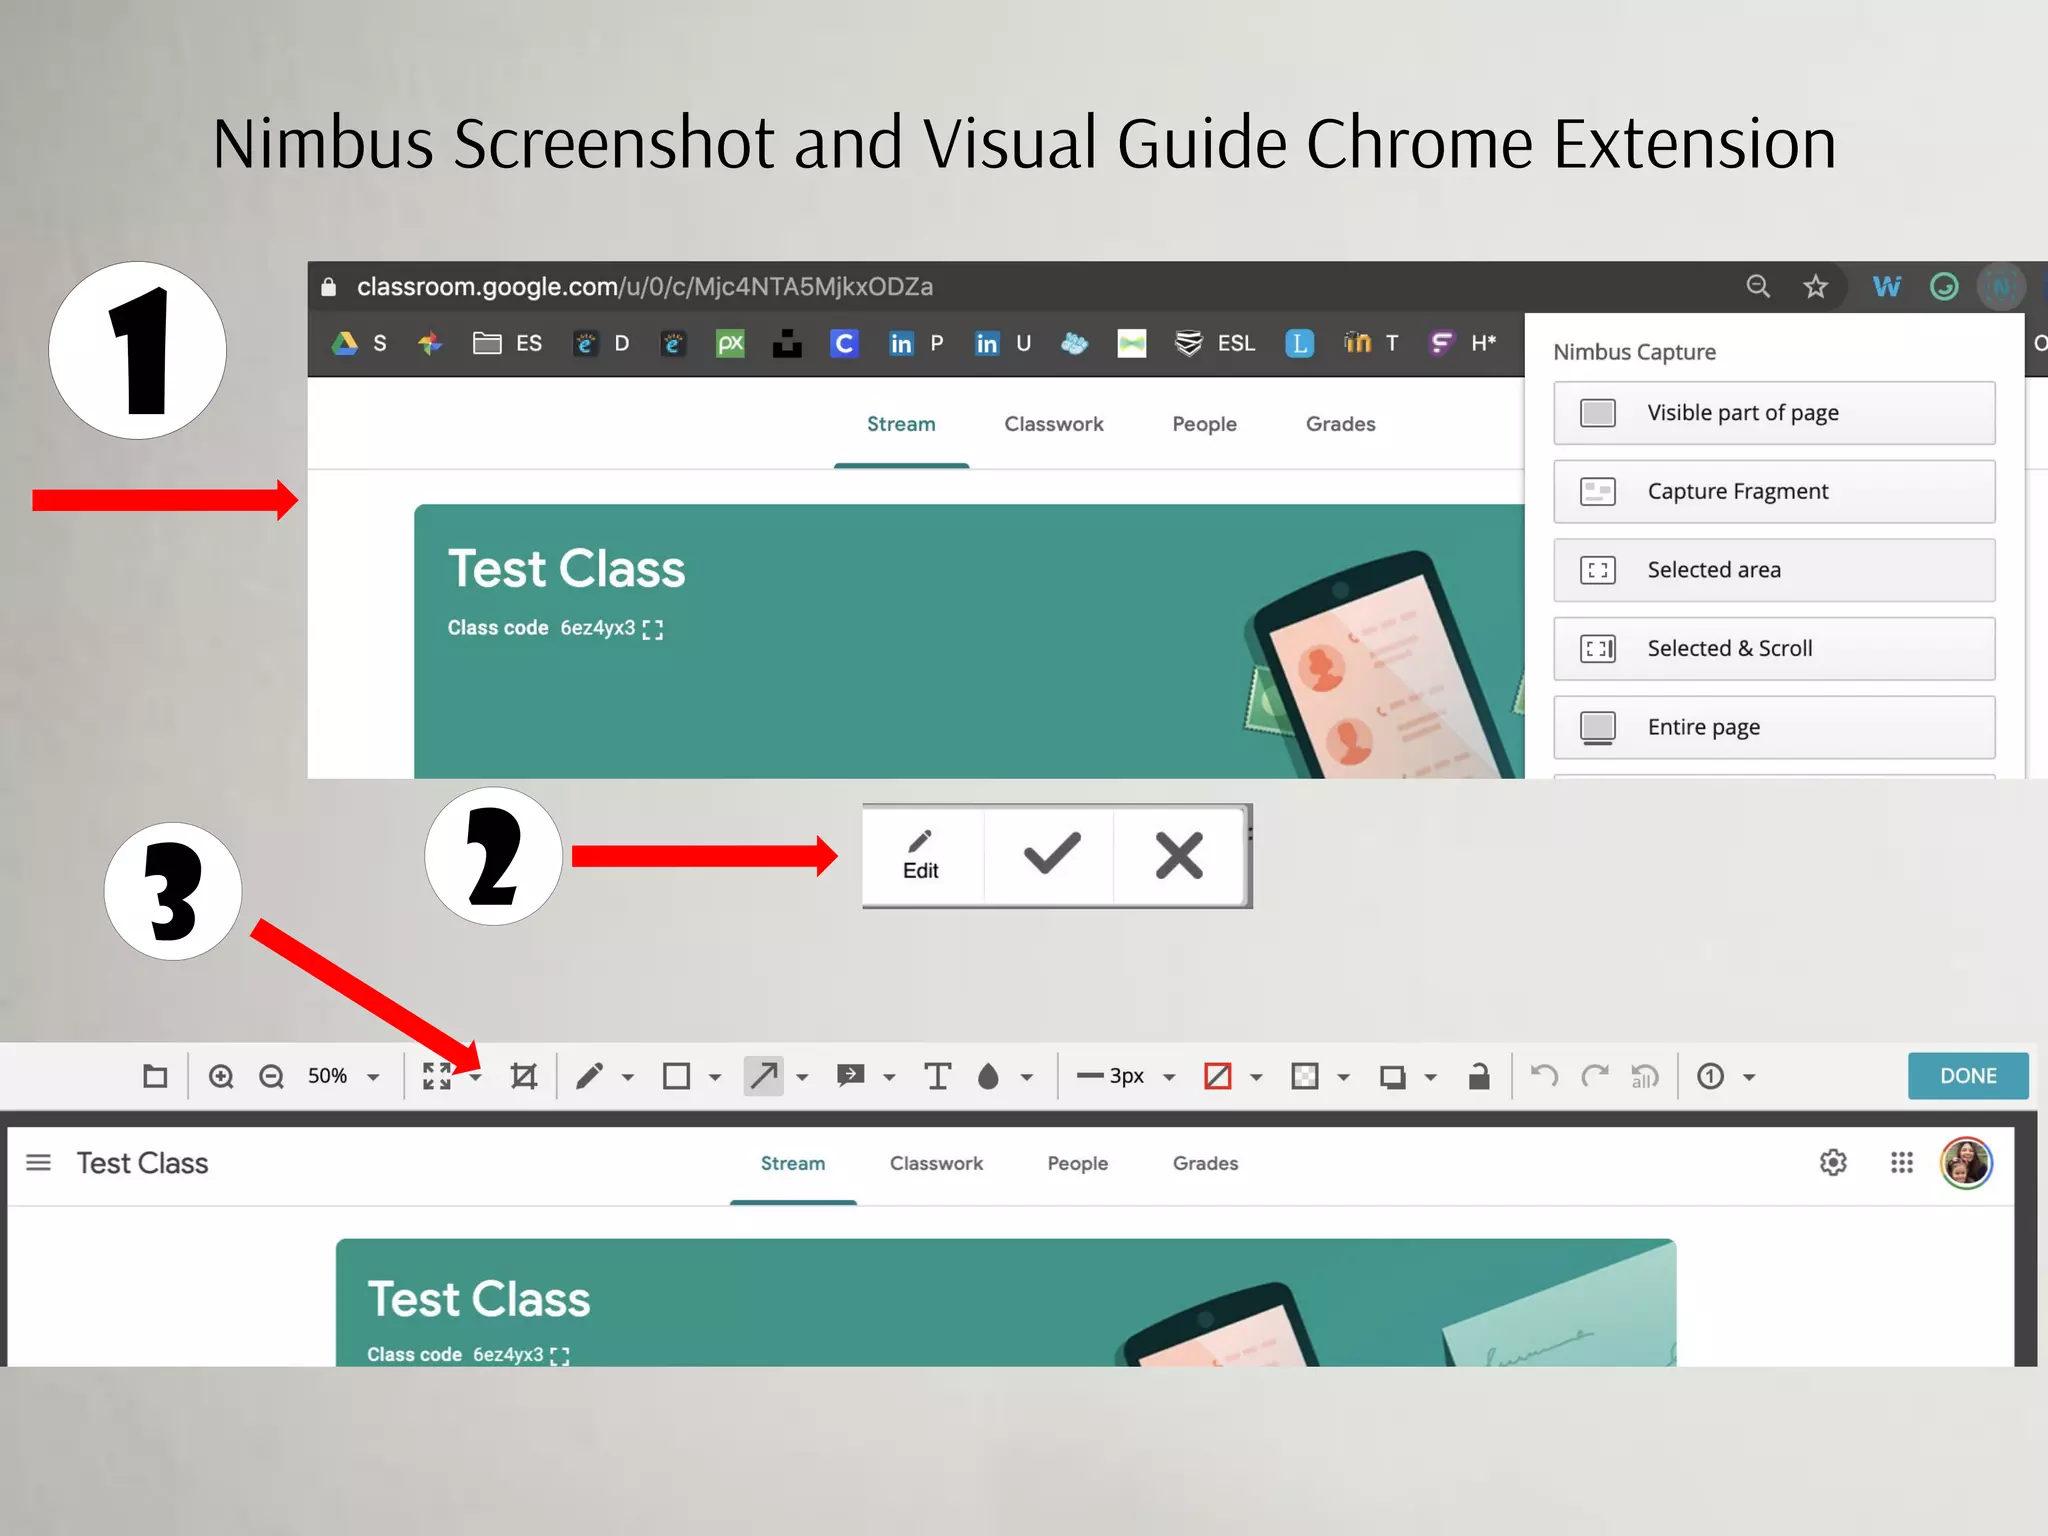Click the numbering tool icon
The height and width of the screenshot is (1536, 2048).
tap(1711, 1076)
